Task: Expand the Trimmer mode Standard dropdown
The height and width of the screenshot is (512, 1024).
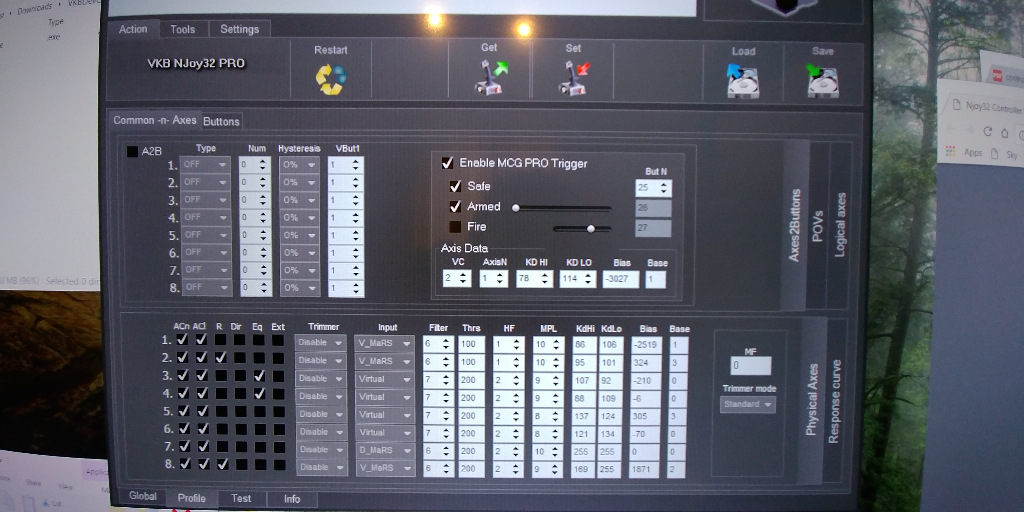Action: click(748, 405)
